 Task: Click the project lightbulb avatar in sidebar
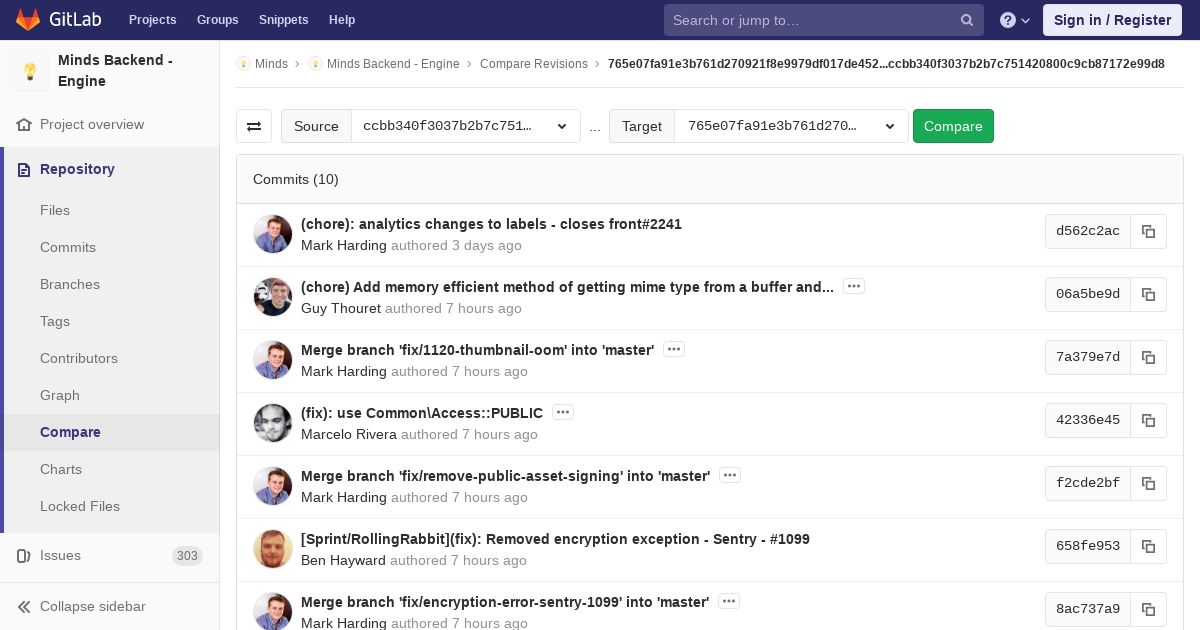30,71
